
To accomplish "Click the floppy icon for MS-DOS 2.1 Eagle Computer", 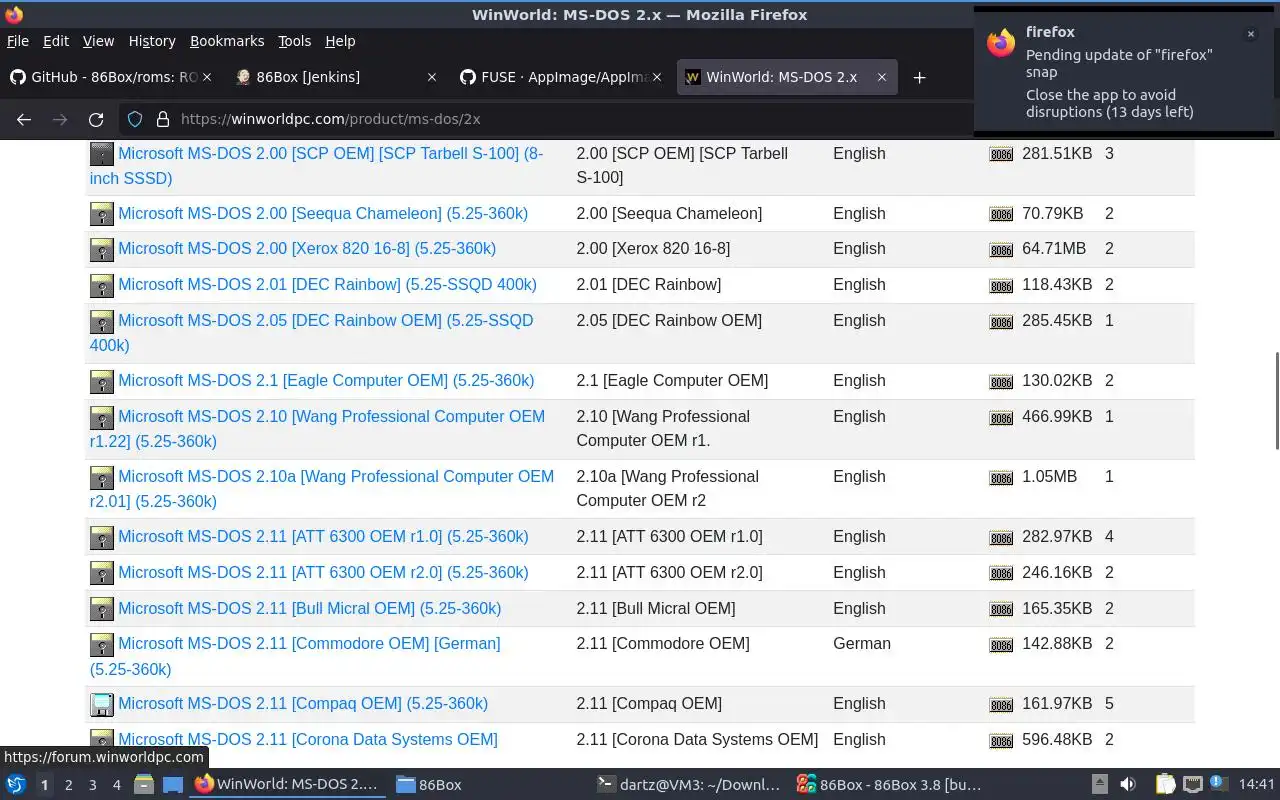I will [102, 381].
